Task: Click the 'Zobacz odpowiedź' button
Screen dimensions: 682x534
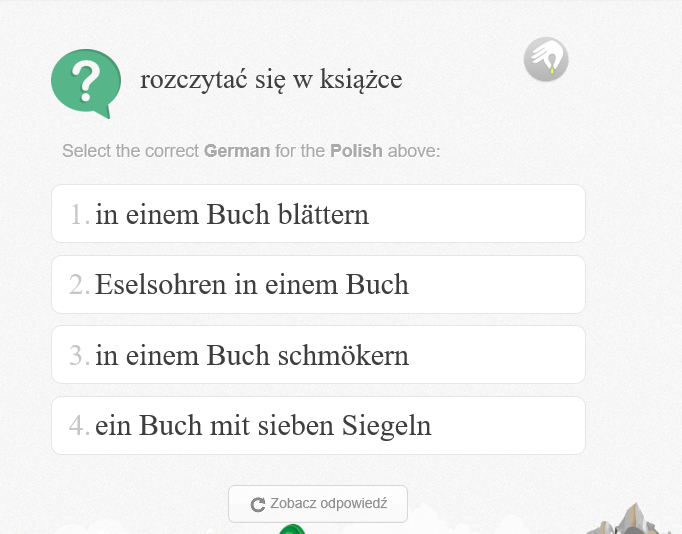Action: [318, 504]
